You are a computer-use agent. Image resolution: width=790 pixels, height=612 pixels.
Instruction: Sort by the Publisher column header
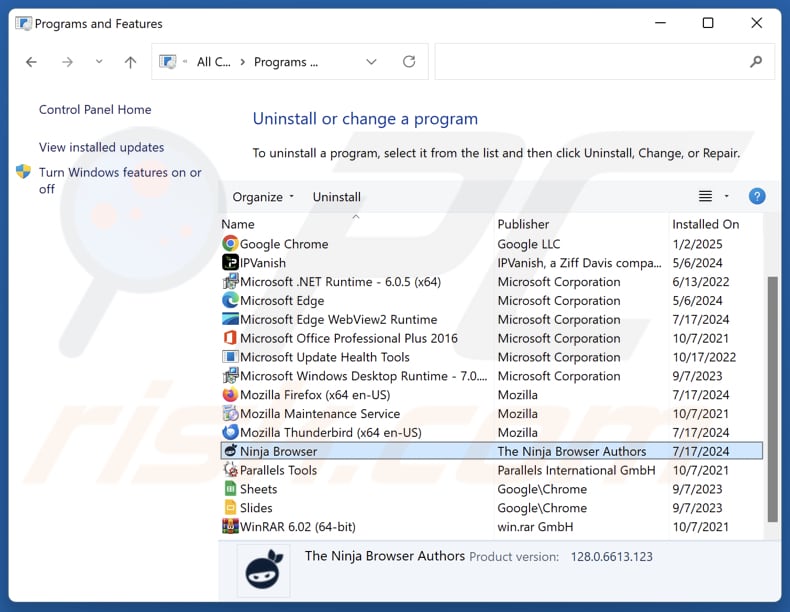(523, 224)
